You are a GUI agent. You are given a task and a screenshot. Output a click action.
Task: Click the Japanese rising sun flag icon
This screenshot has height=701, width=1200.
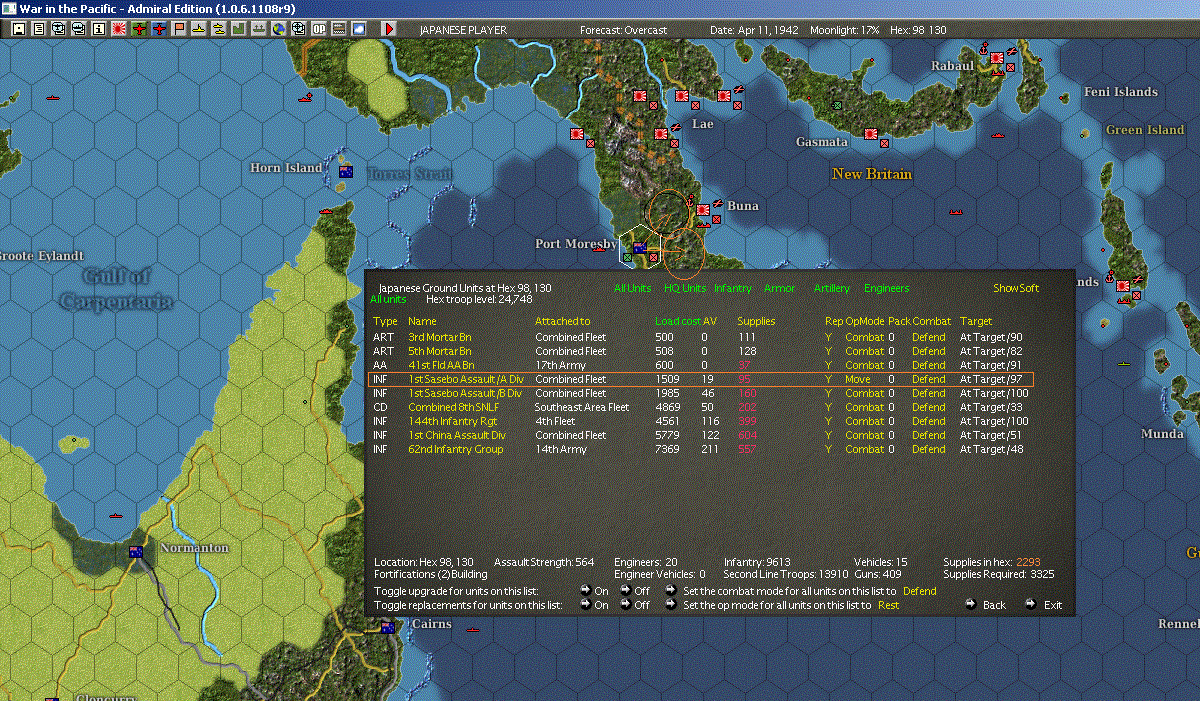tap(118, 29)
